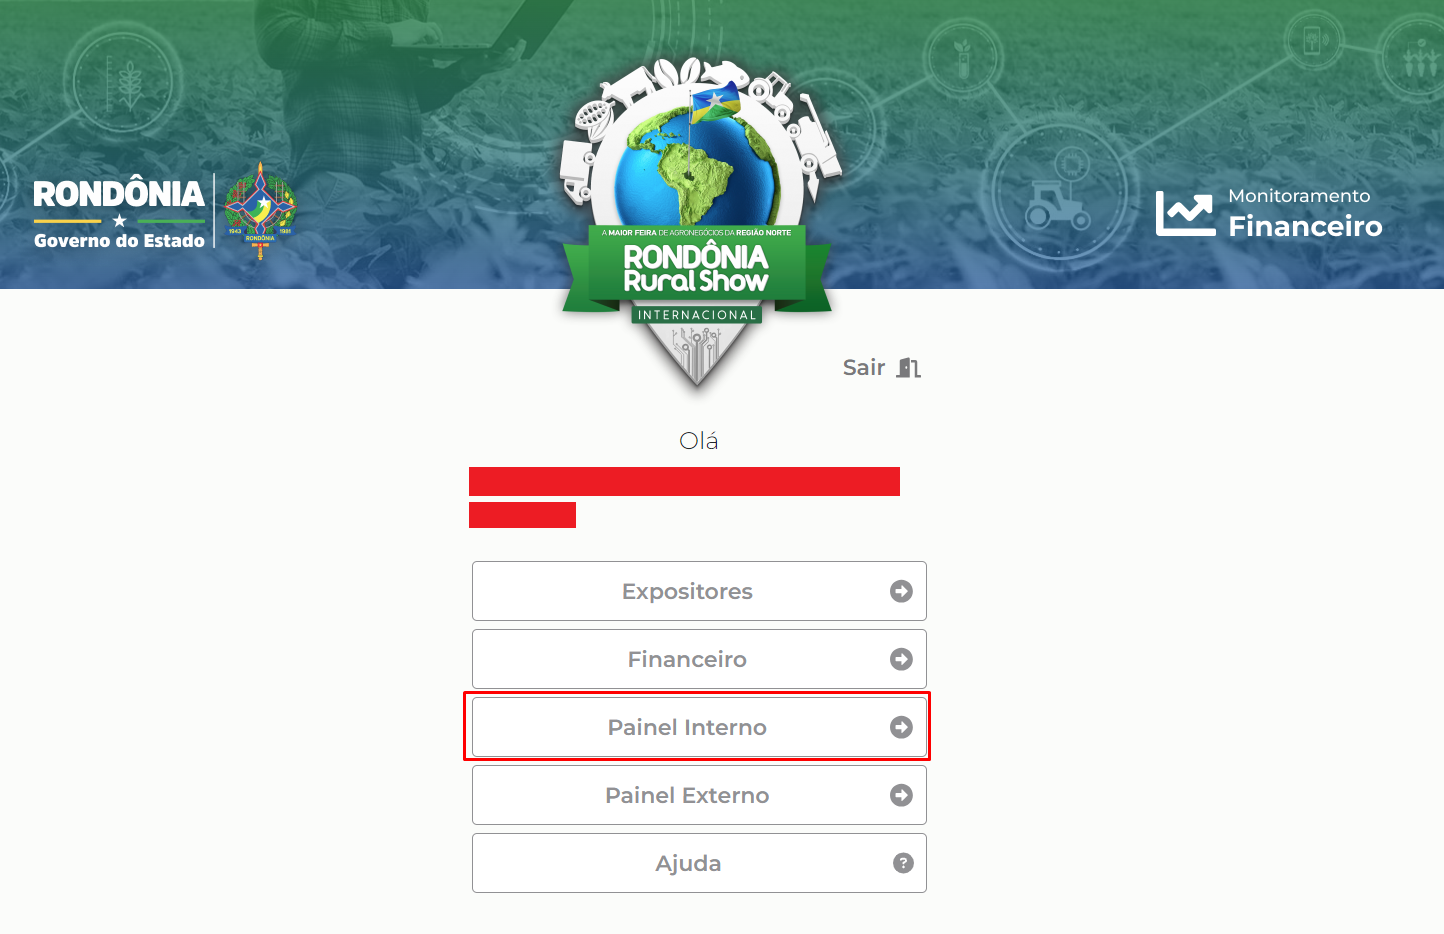Open the Expositores menu option

[699, 591]
